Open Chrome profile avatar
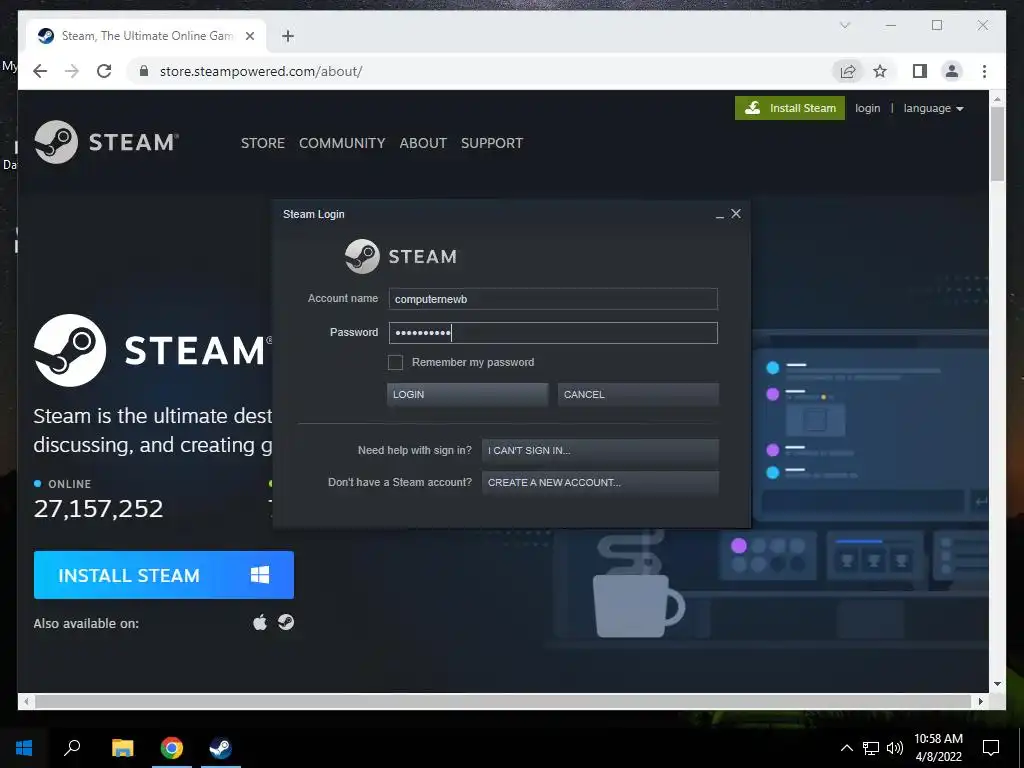Screen dimensions: 1024x768 pos(952,71)
